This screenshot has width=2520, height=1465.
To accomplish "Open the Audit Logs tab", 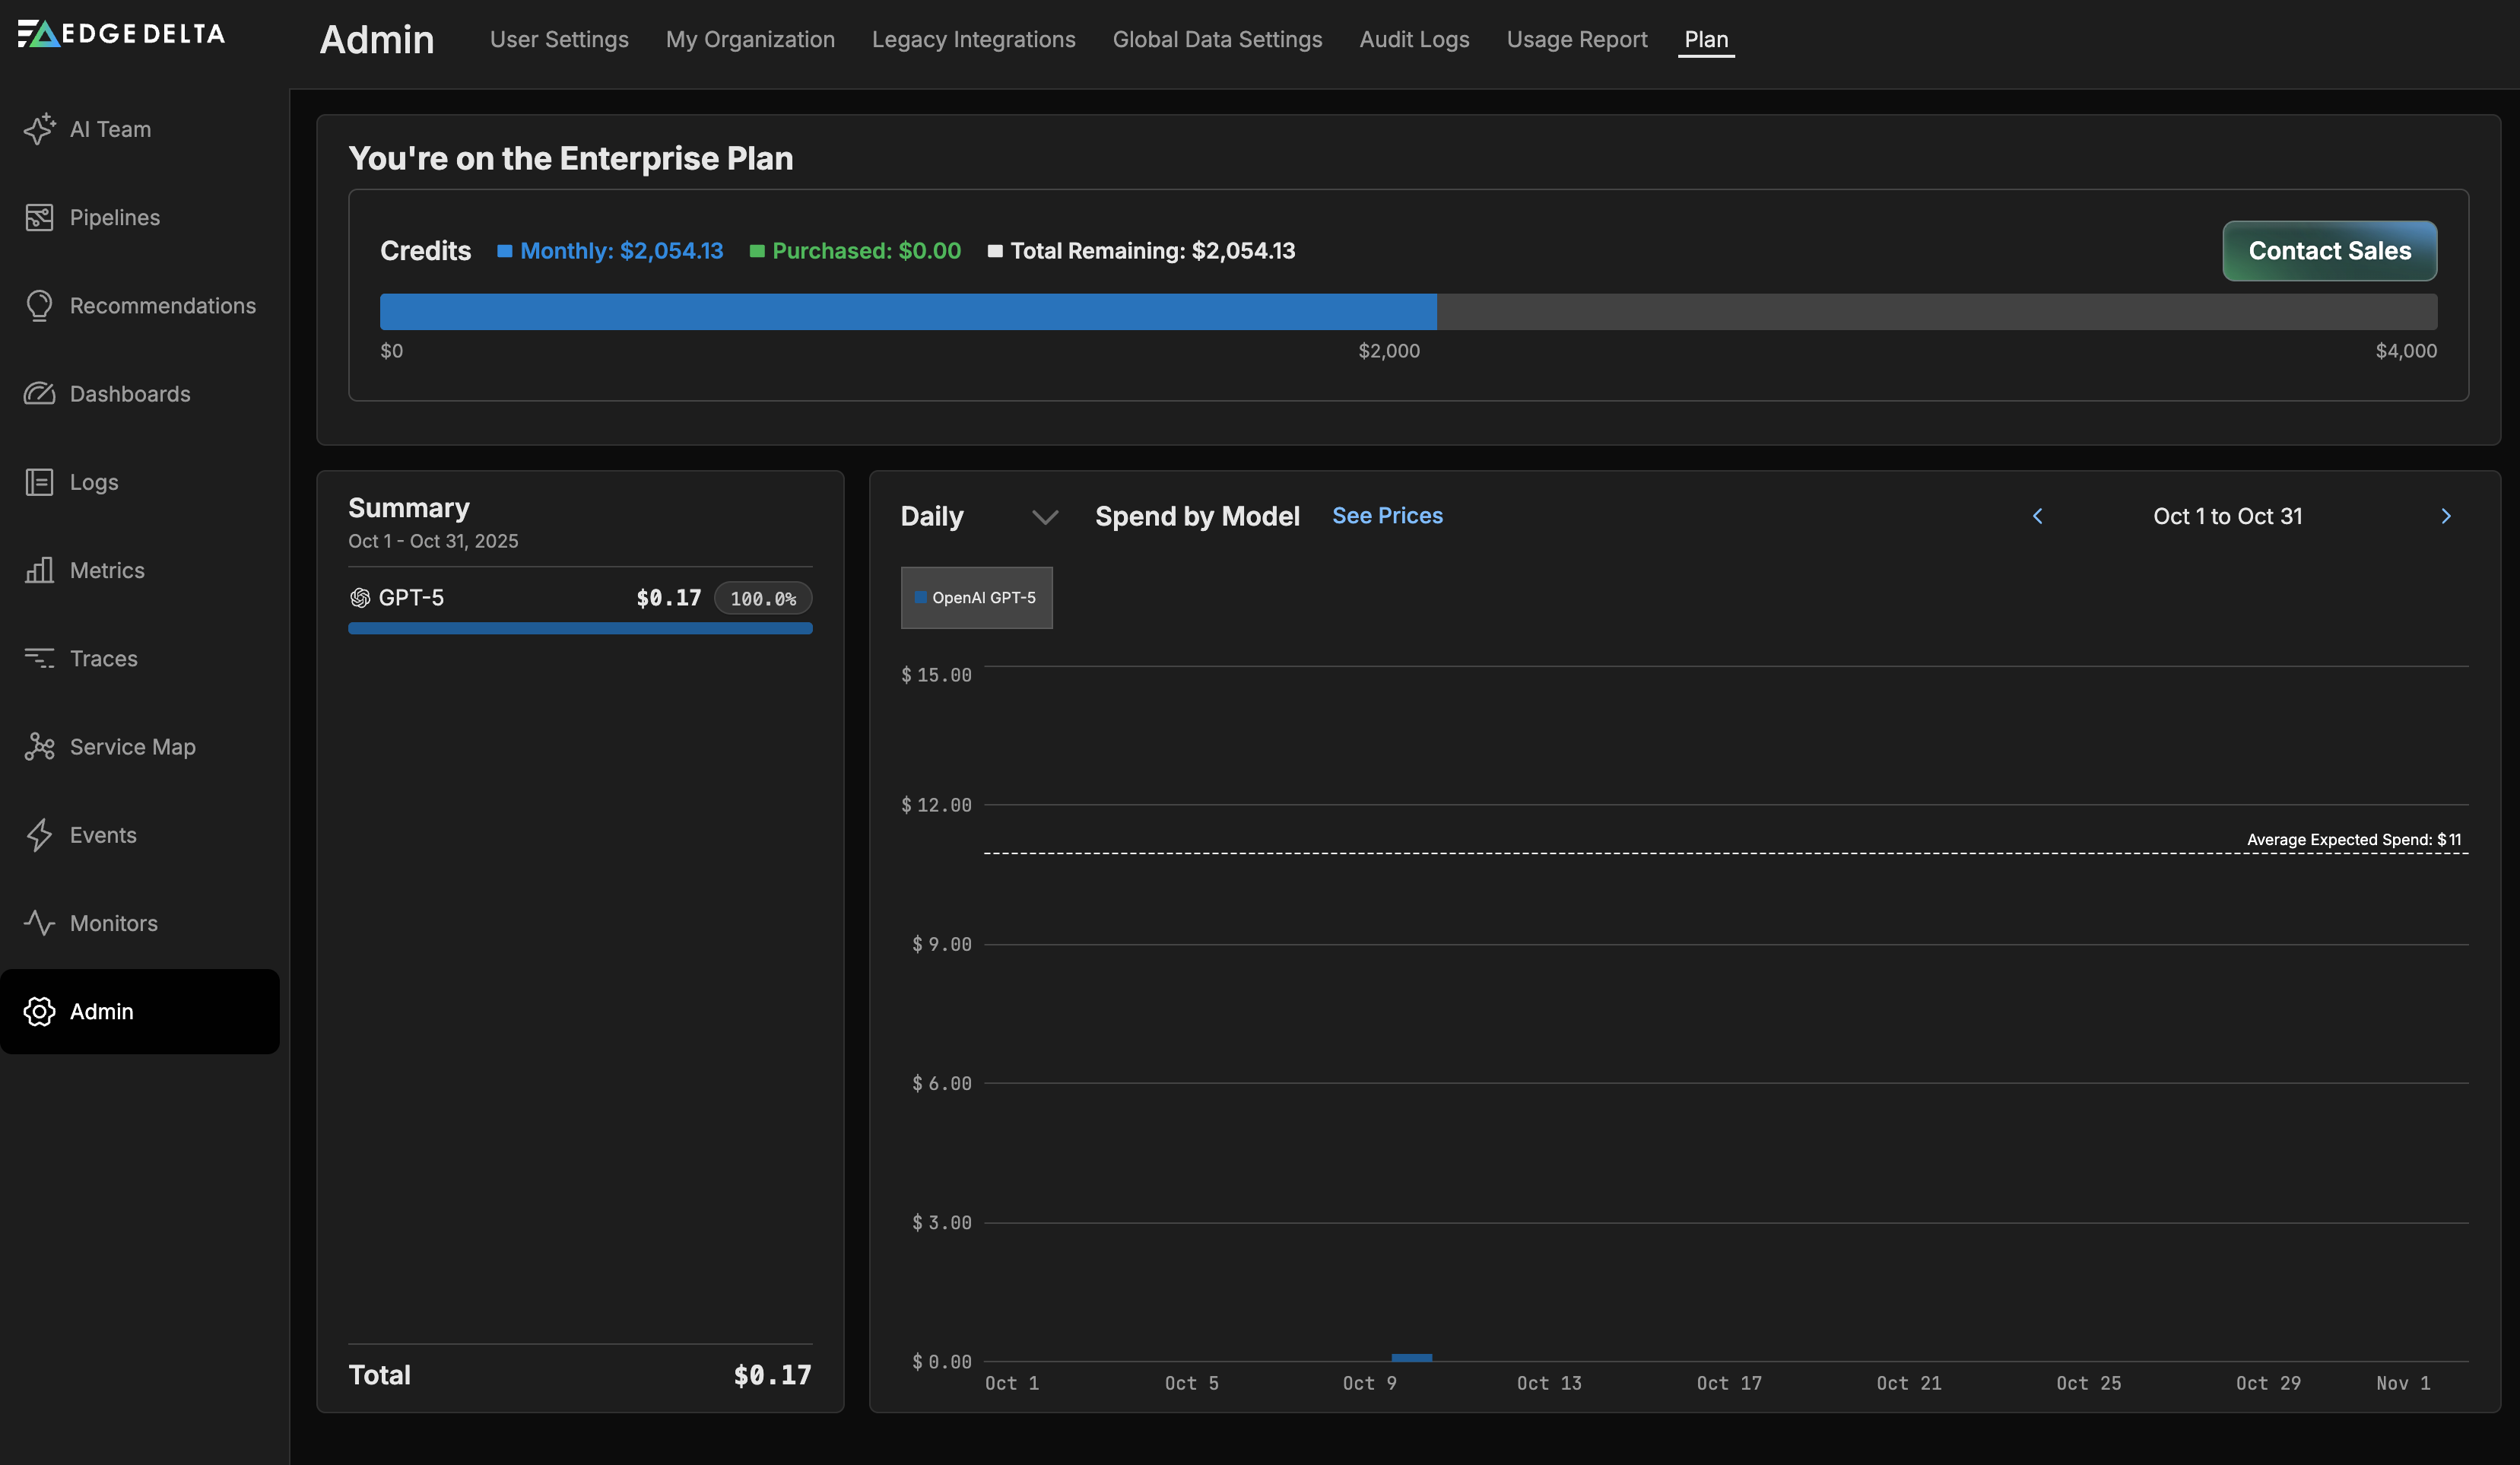I will pyautogui.click(x=1414, y=40).
